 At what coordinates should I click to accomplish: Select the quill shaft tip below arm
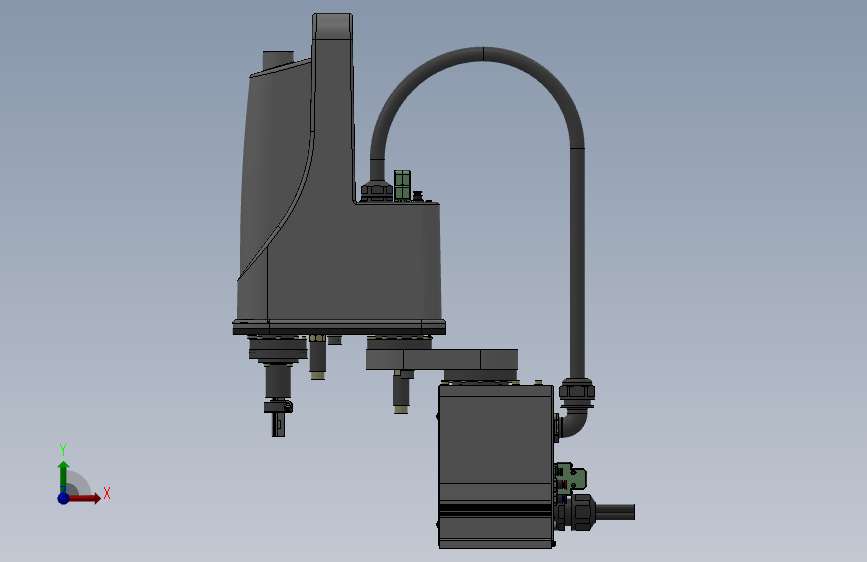click(x=278, y=425)
